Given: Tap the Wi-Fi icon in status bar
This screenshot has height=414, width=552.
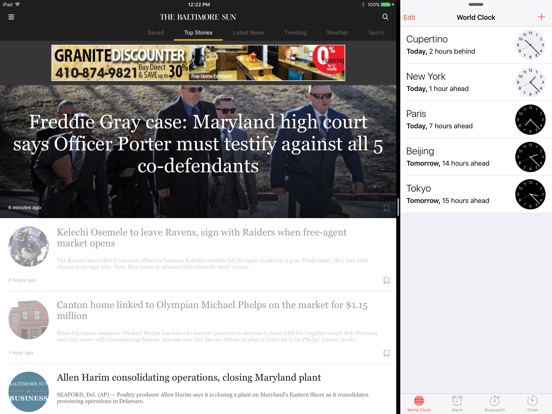Looking at the screenshot, I should 18,5.
